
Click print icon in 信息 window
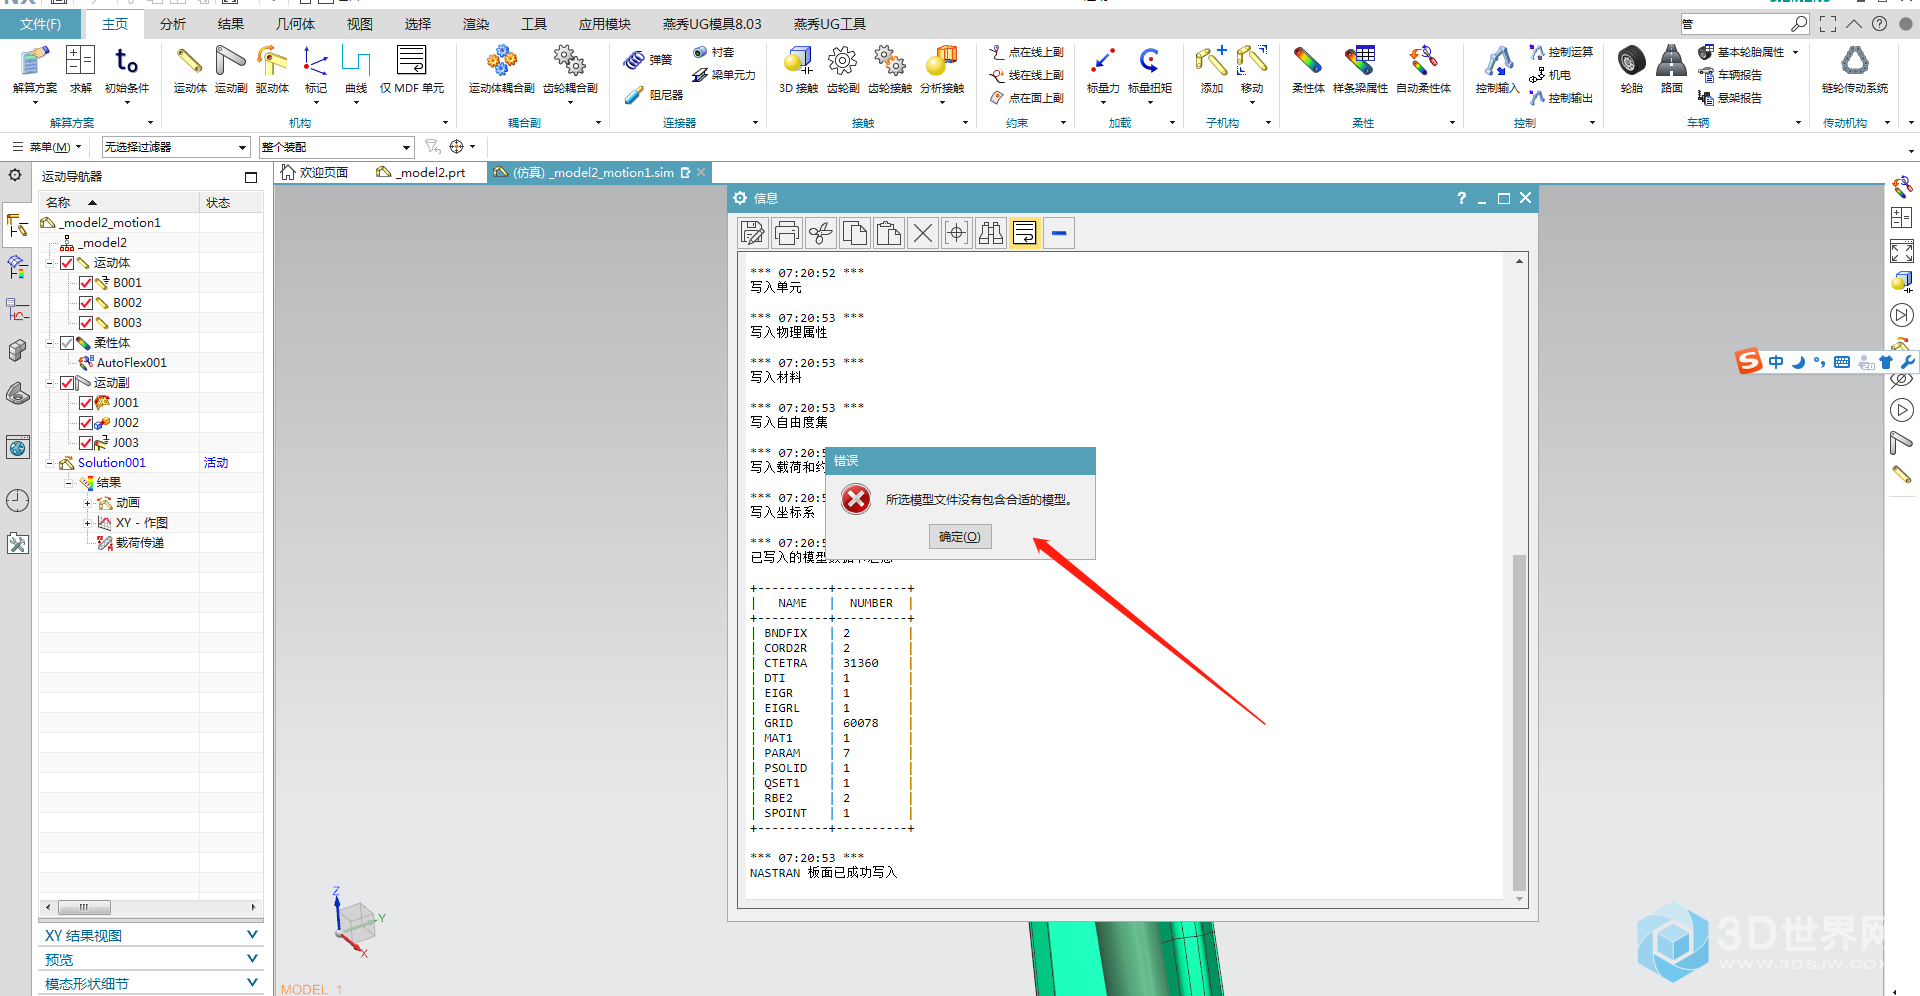point(786,233)
